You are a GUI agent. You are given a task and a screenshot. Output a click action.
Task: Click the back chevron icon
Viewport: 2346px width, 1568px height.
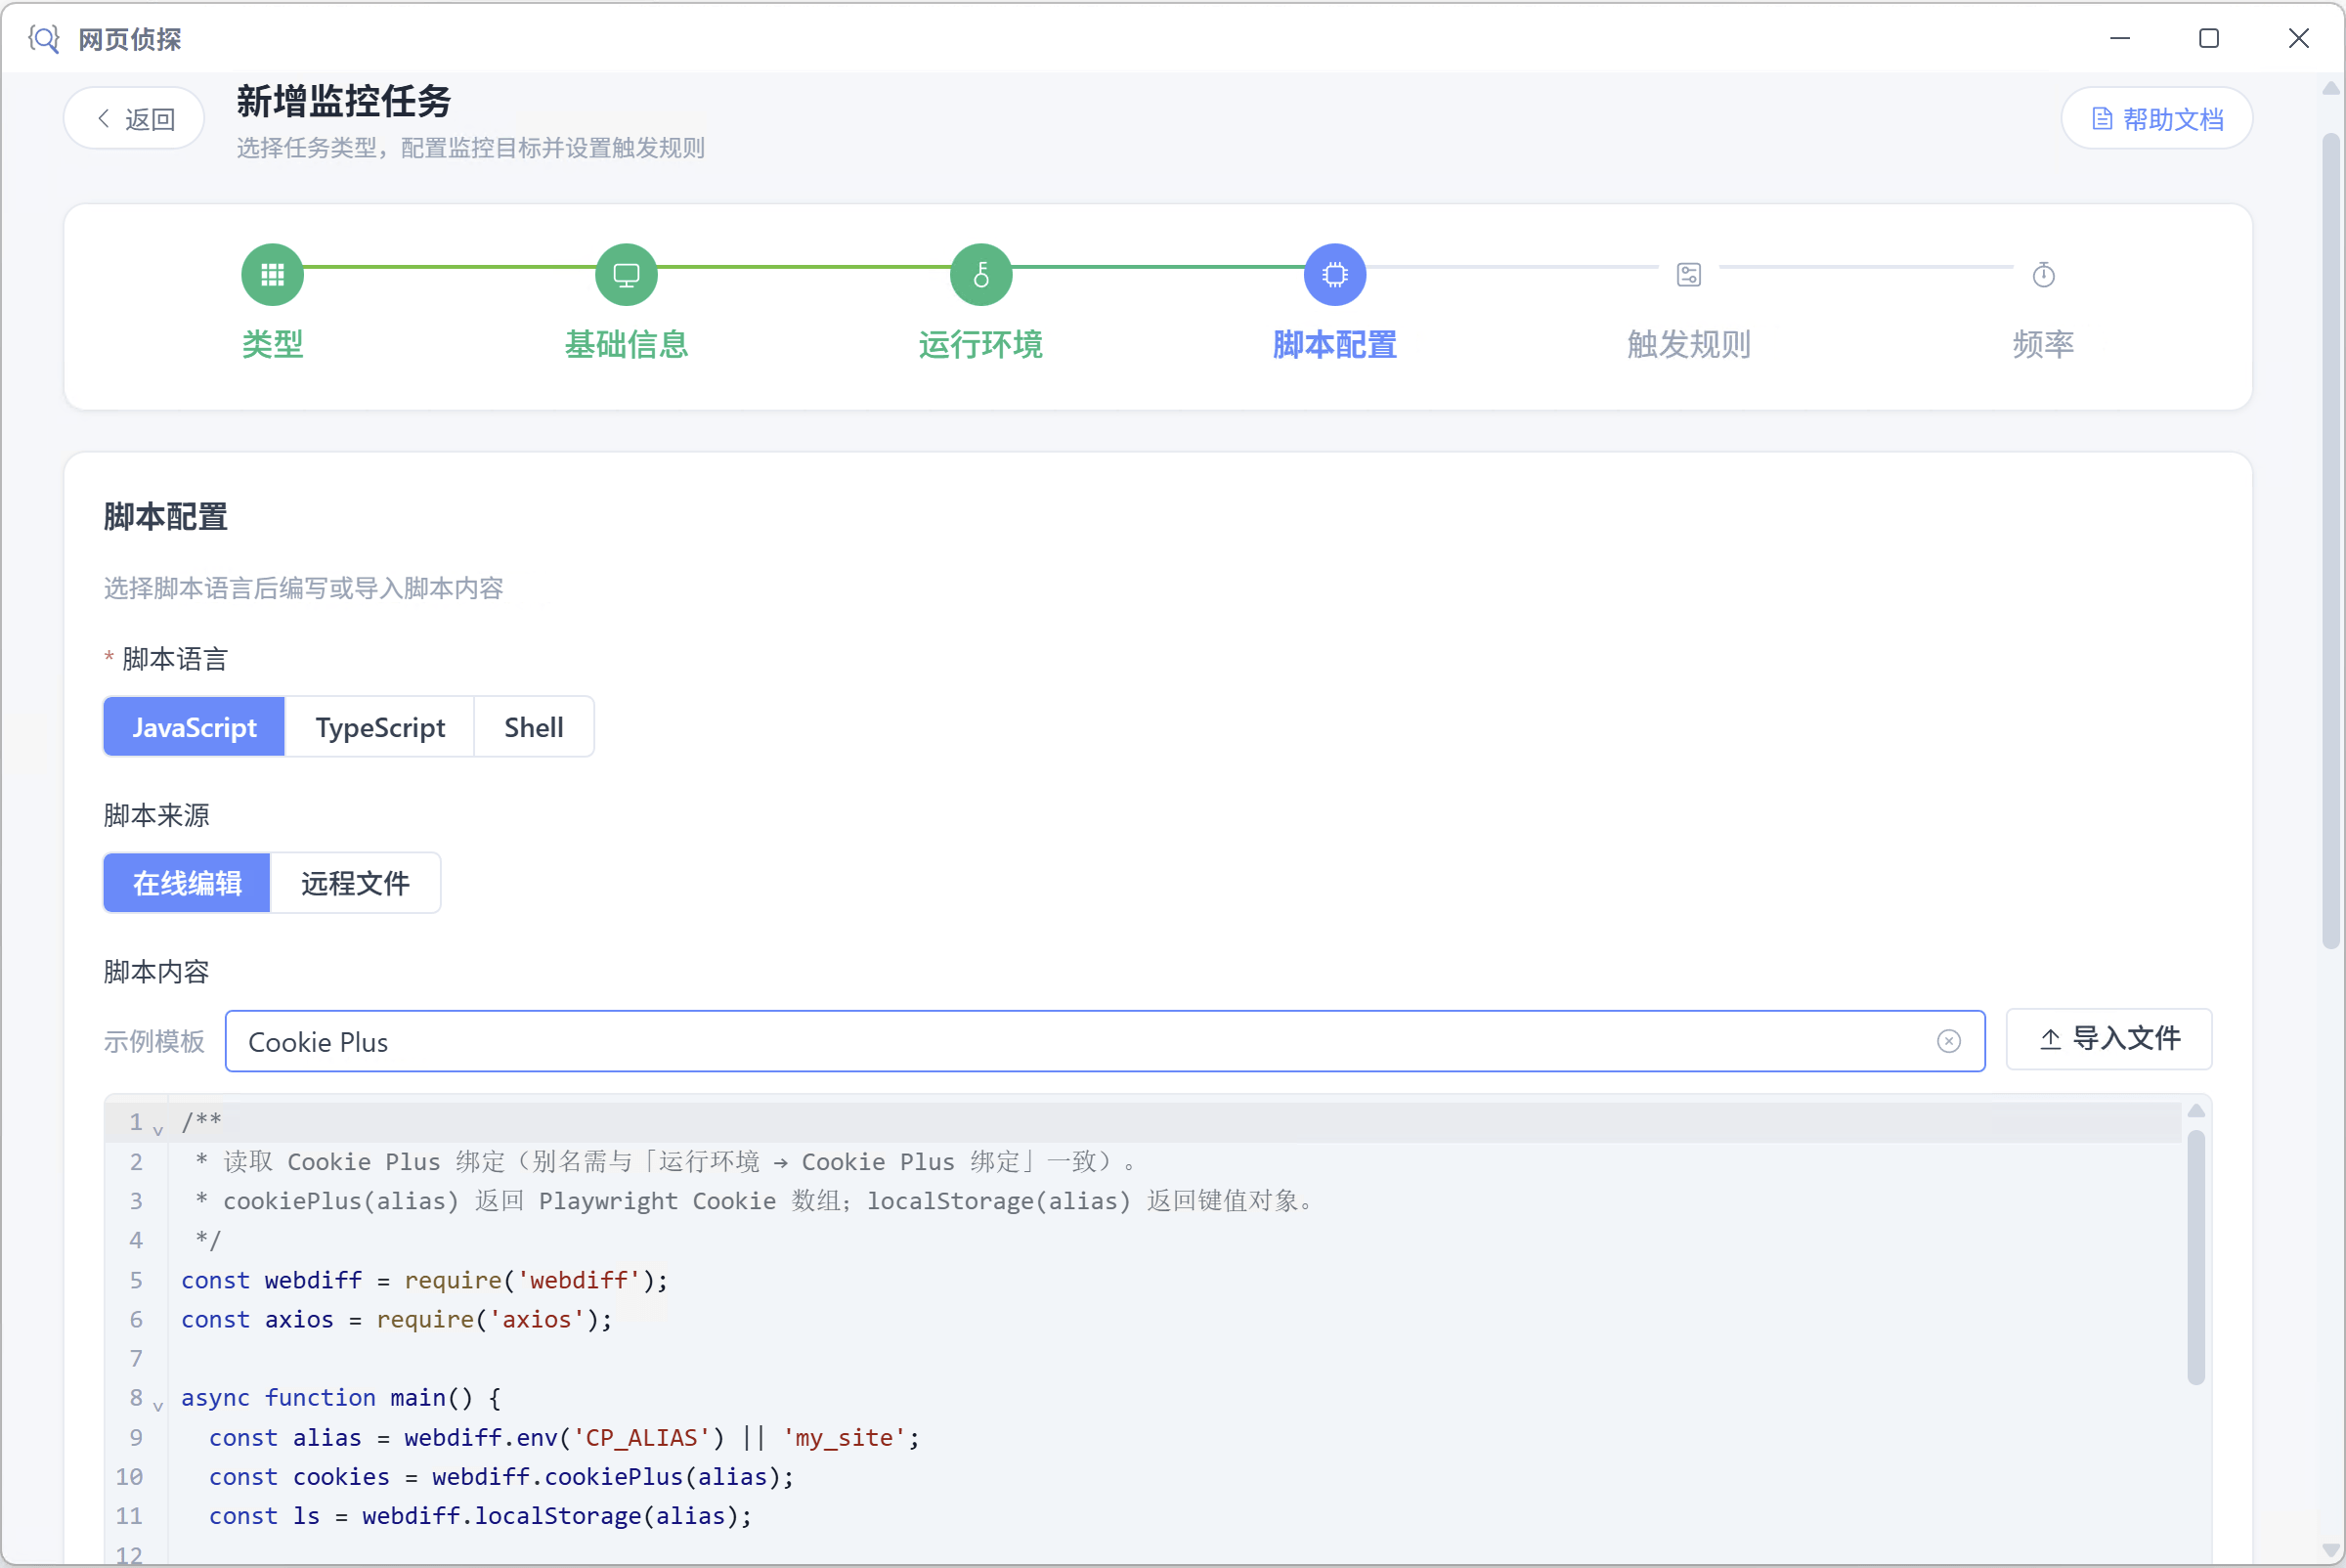(x=103, y=119)
